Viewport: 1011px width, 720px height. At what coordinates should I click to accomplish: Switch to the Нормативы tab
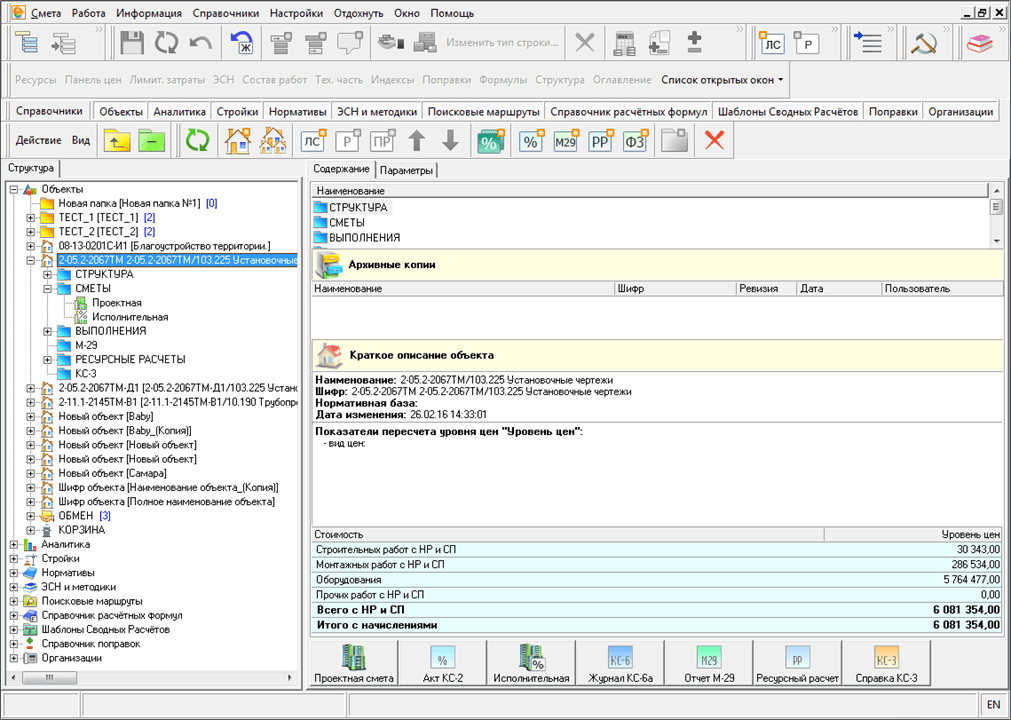coord(297,112)
